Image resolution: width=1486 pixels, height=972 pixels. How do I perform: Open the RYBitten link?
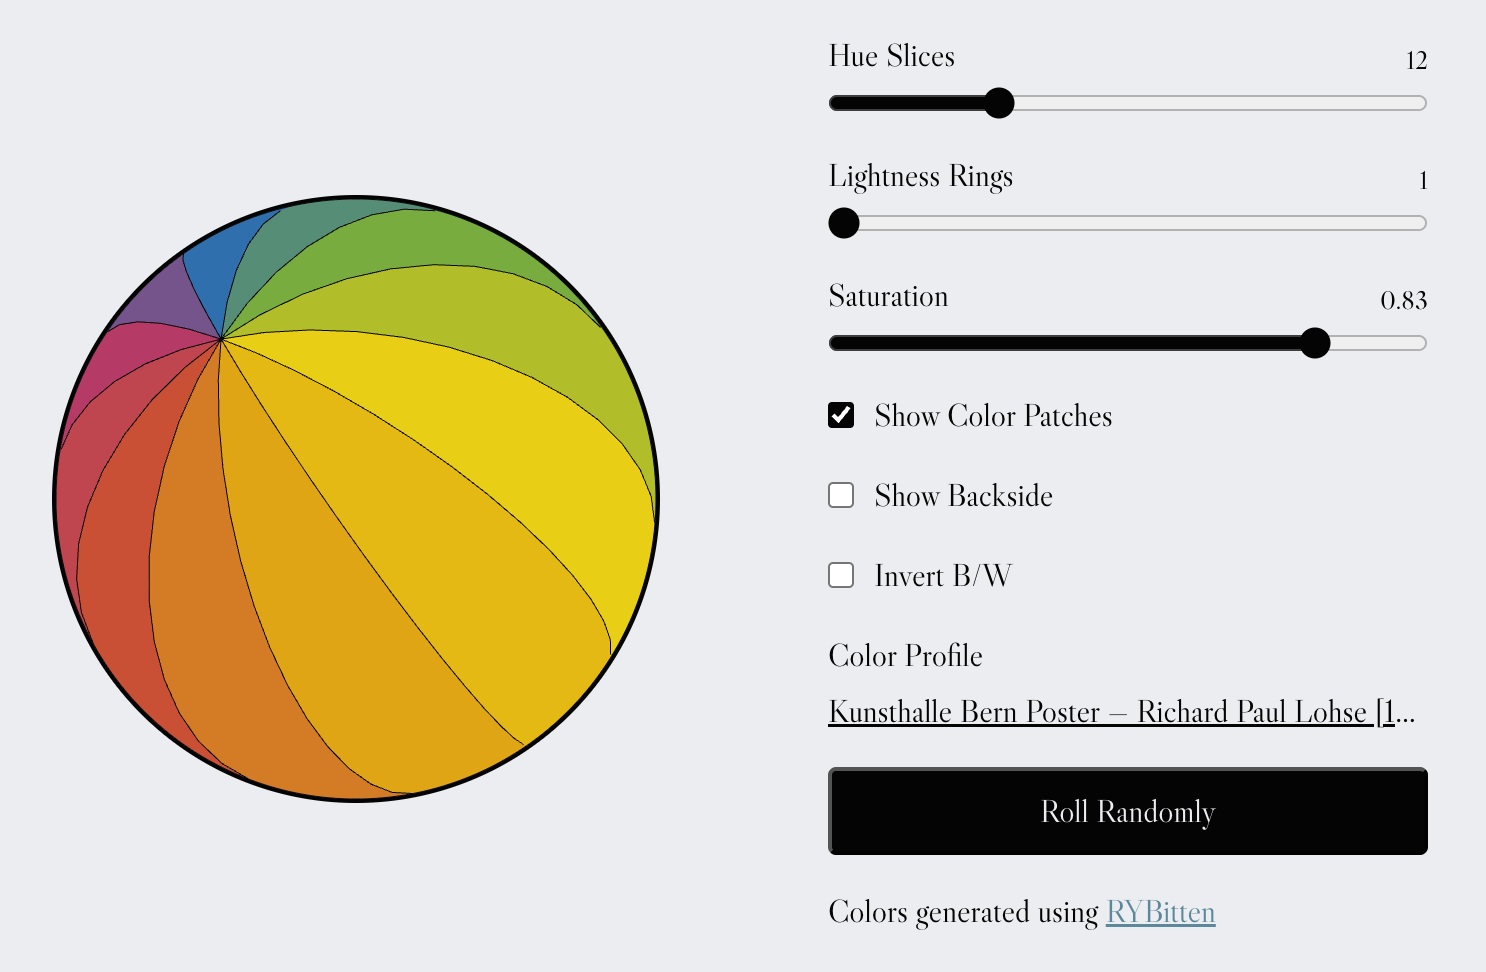click(x=1160, y=913)
